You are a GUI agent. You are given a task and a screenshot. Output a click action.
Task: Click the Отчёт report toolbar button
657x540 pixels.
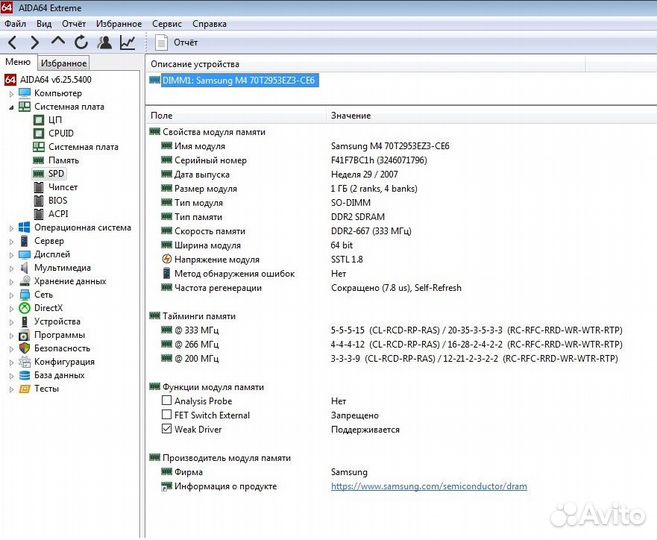176,42
